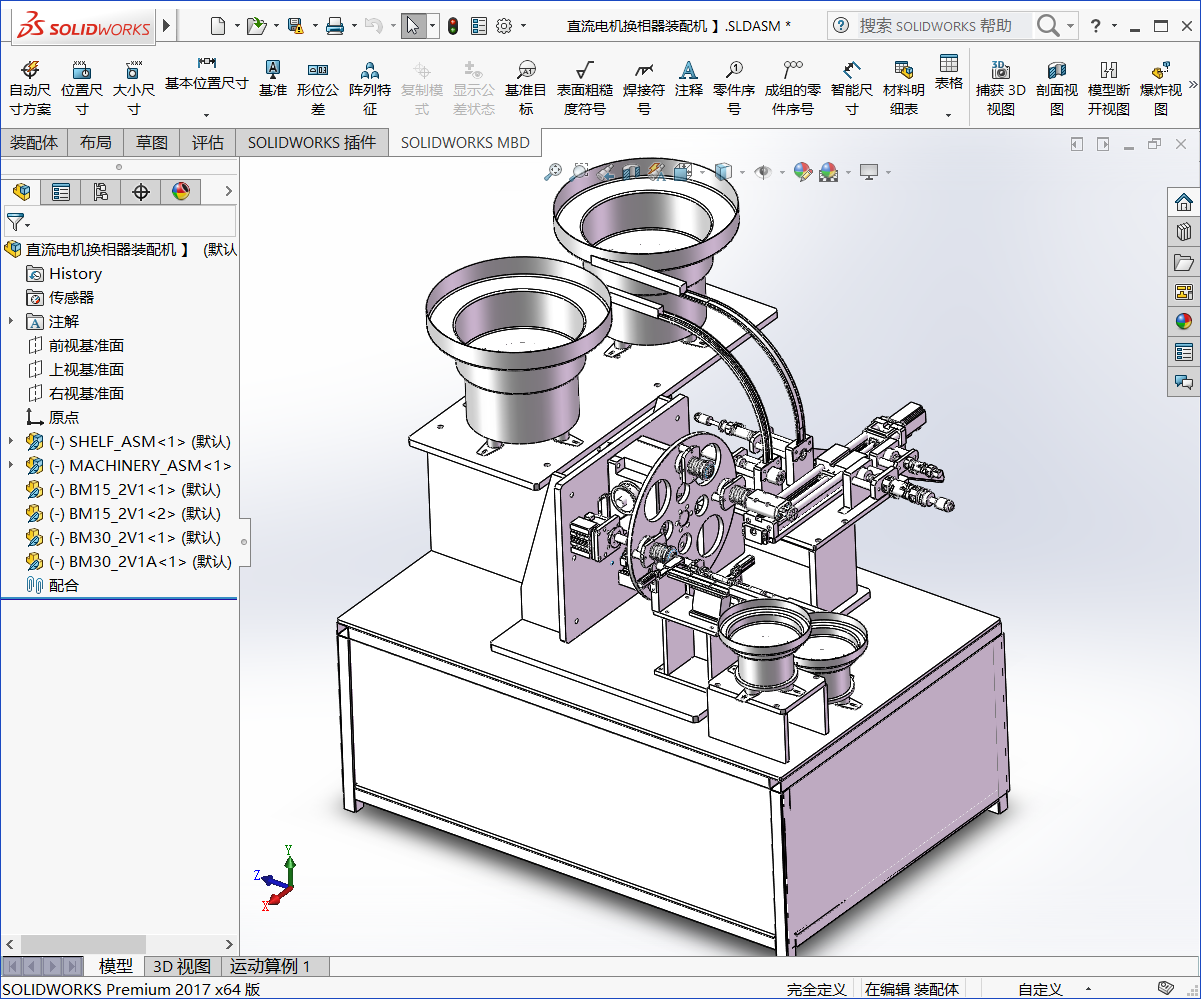
Task: Switch to the 装配体 ribbon tab
Action: [34, 142]
